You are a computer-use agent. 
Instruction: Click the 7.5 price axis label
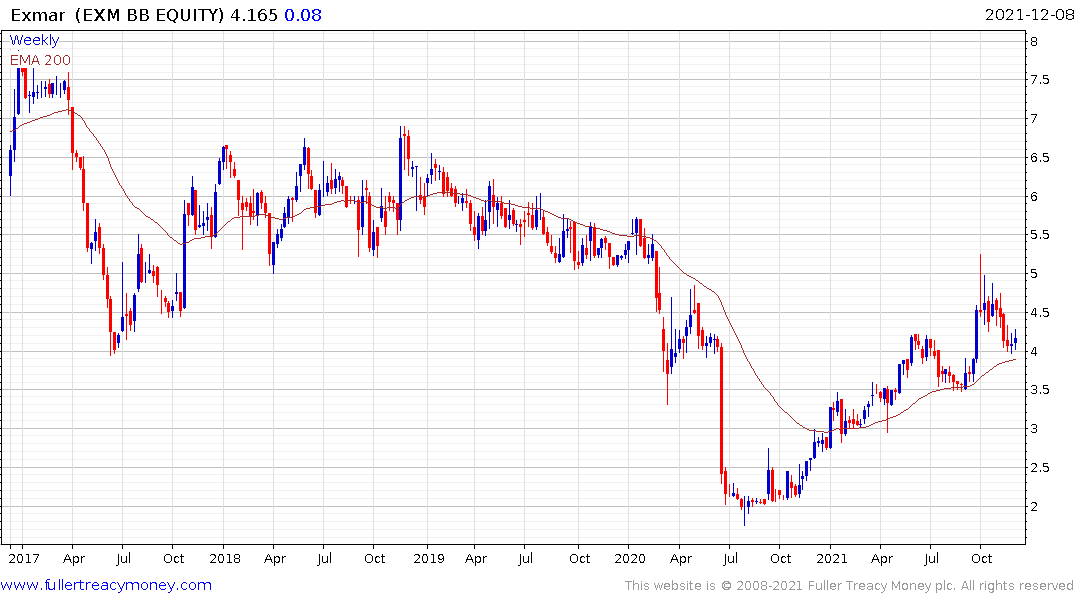(x=1039, y=80)
